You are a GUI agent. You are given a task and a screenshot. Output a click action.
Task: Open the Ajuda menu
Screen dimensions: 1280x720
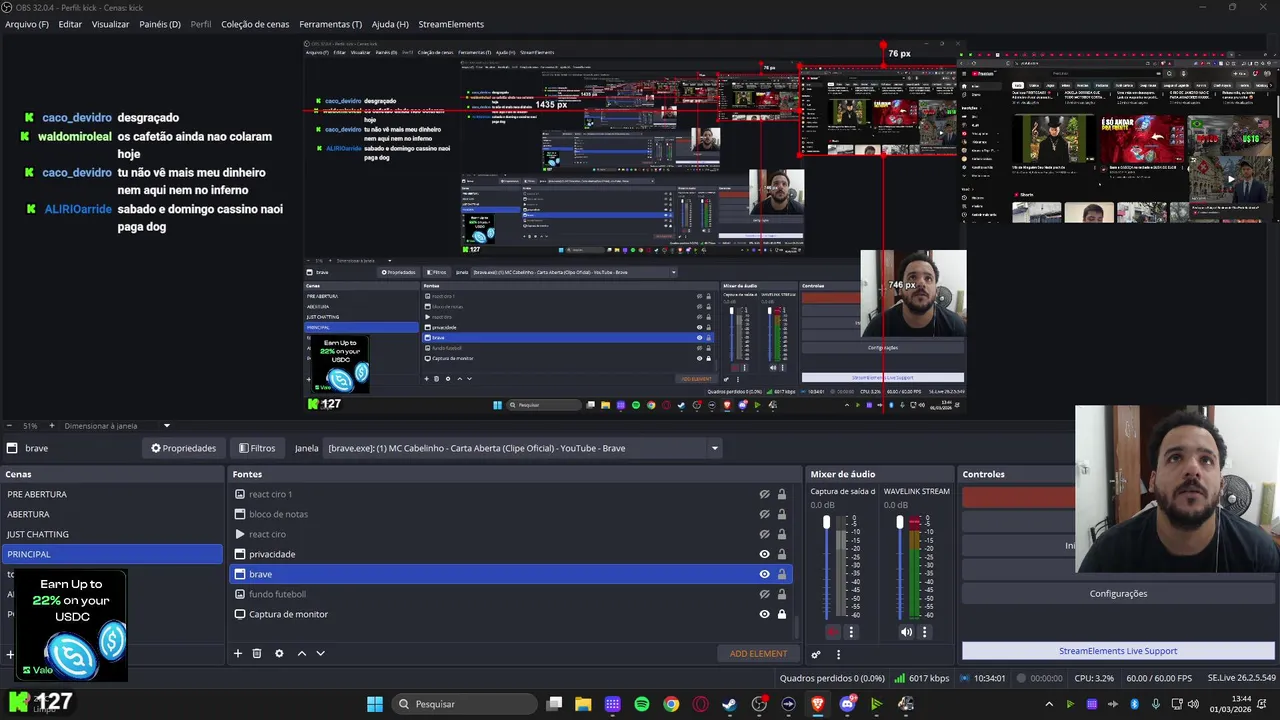point(390,24)
